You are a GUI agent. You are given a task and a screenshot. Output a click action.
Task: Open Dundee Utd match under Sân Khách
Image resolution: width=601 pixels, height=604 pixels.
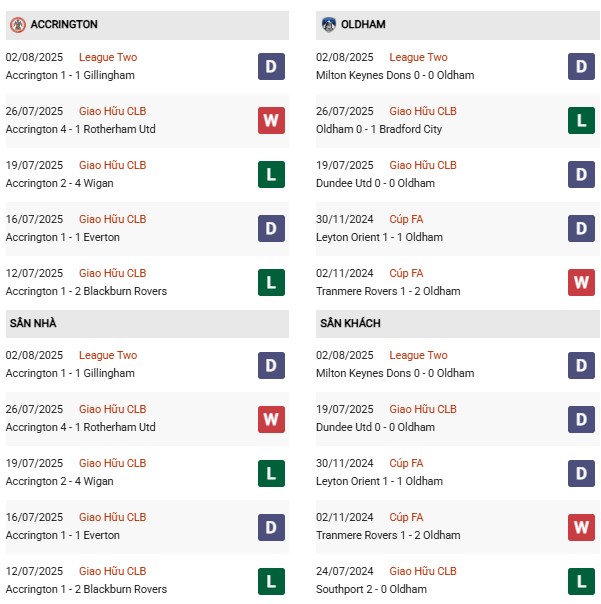tap(375, 427)
